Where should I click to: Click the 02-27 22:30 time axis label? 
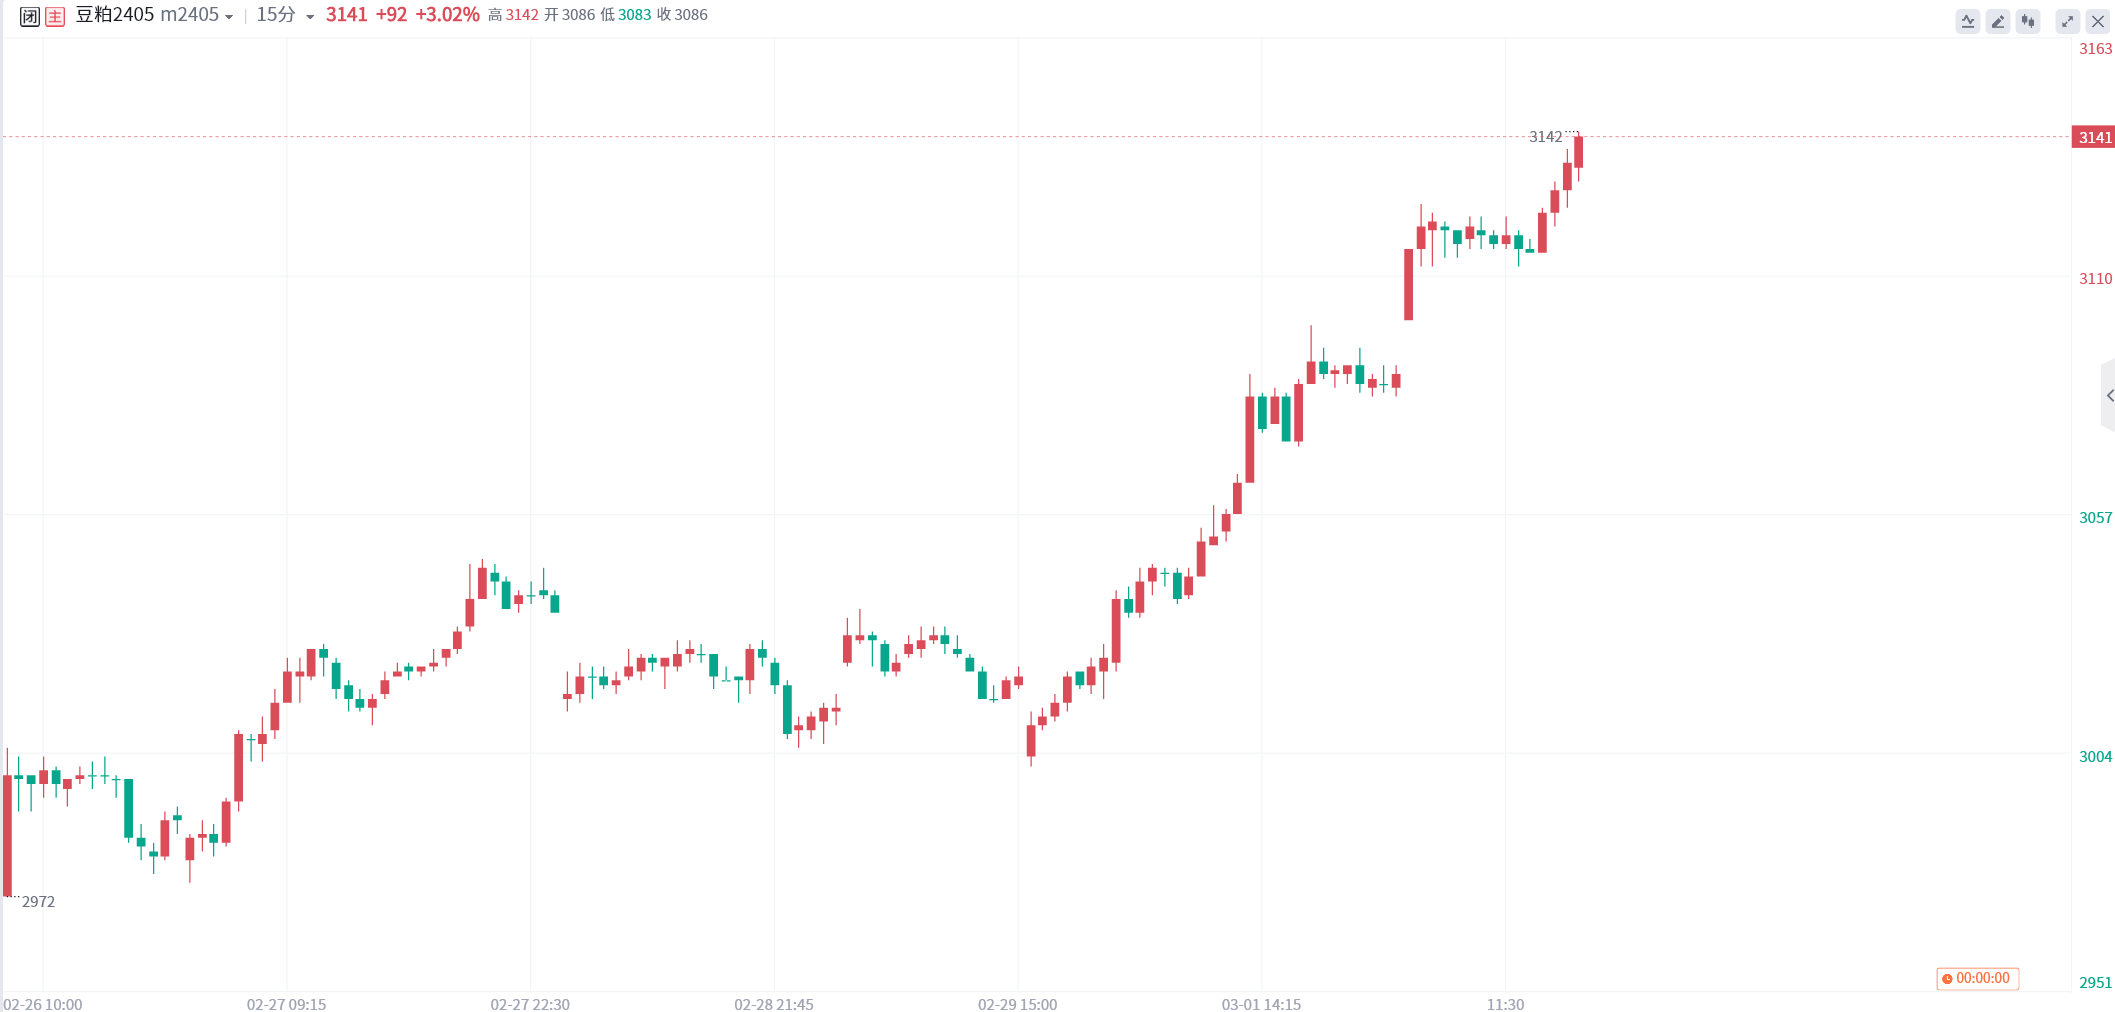(530, 1004)
